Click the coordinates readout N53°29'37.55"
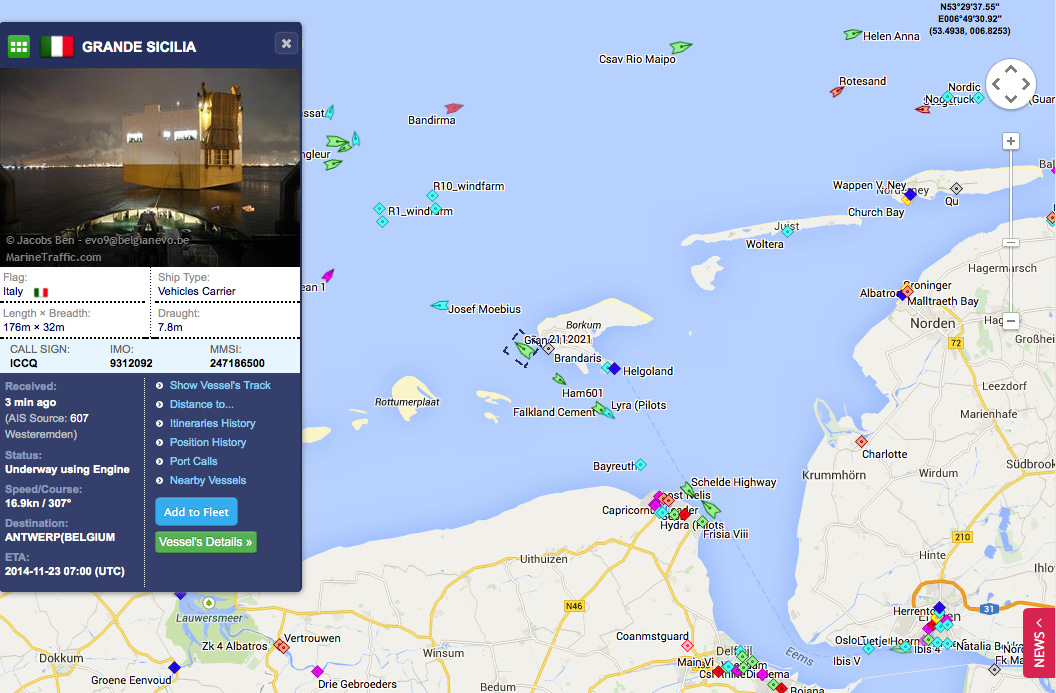This screenshot has width=1056, height=693. click(x=970, y=7)
